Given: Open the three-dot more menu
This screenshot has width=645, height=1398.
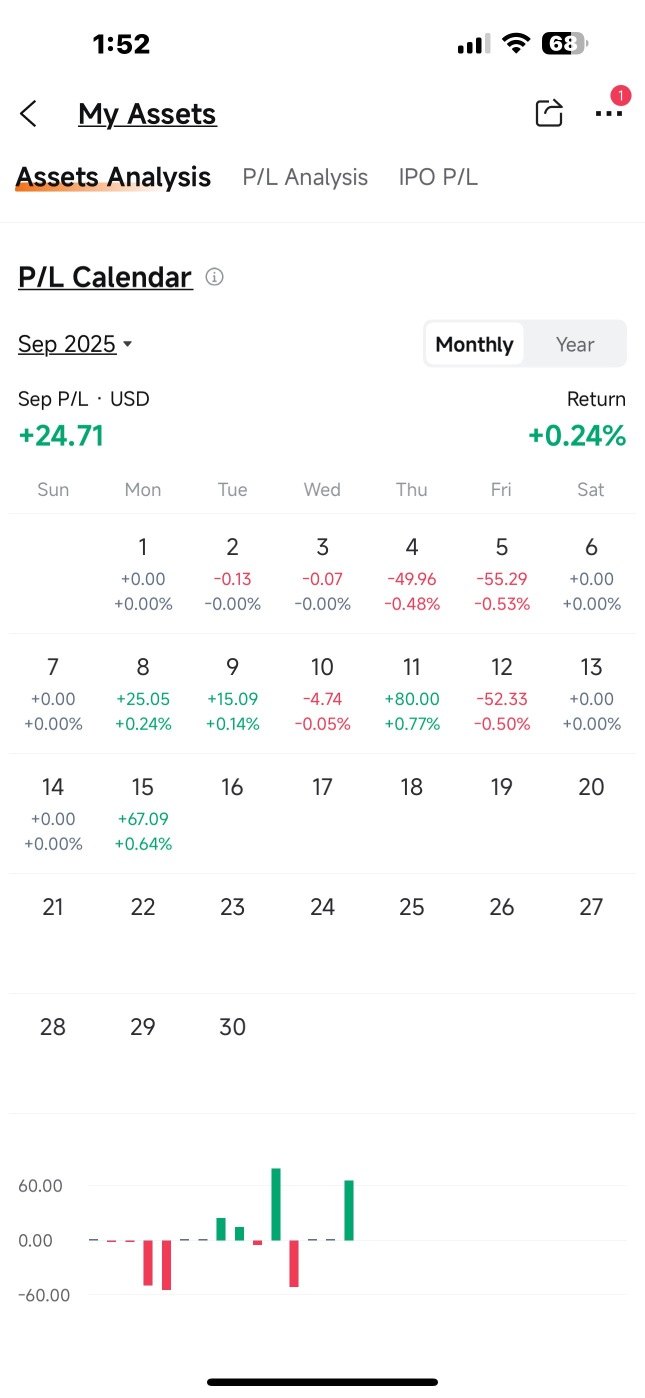Looking at the screenshot, I should point(608,114).
